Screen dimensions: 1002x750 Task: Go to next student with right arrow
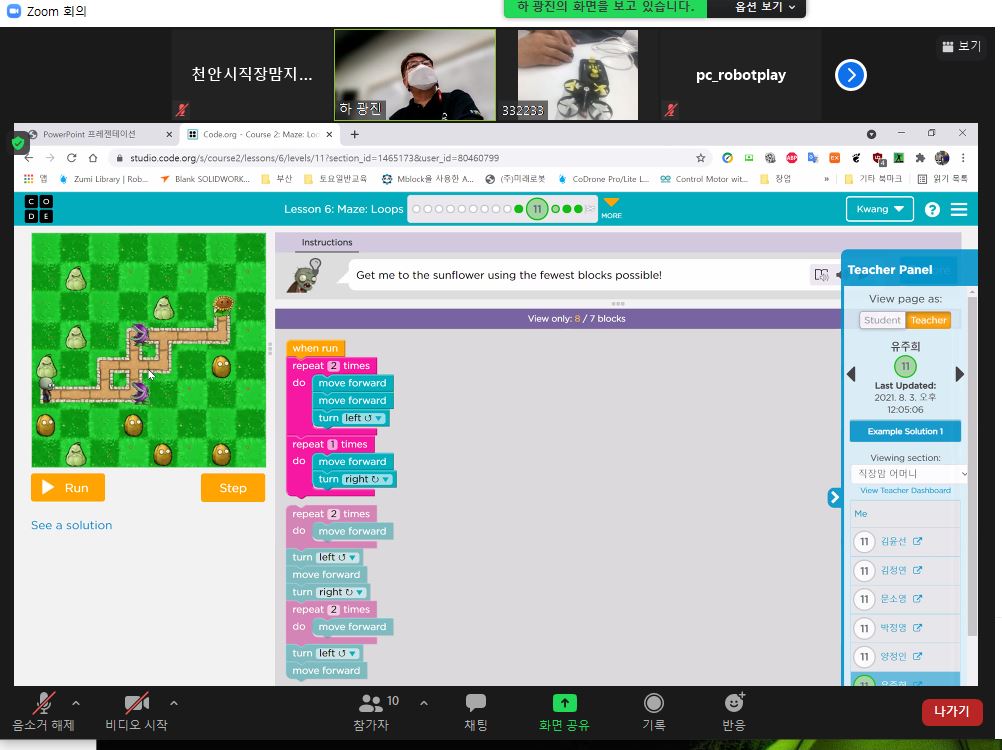coord(959,374)
